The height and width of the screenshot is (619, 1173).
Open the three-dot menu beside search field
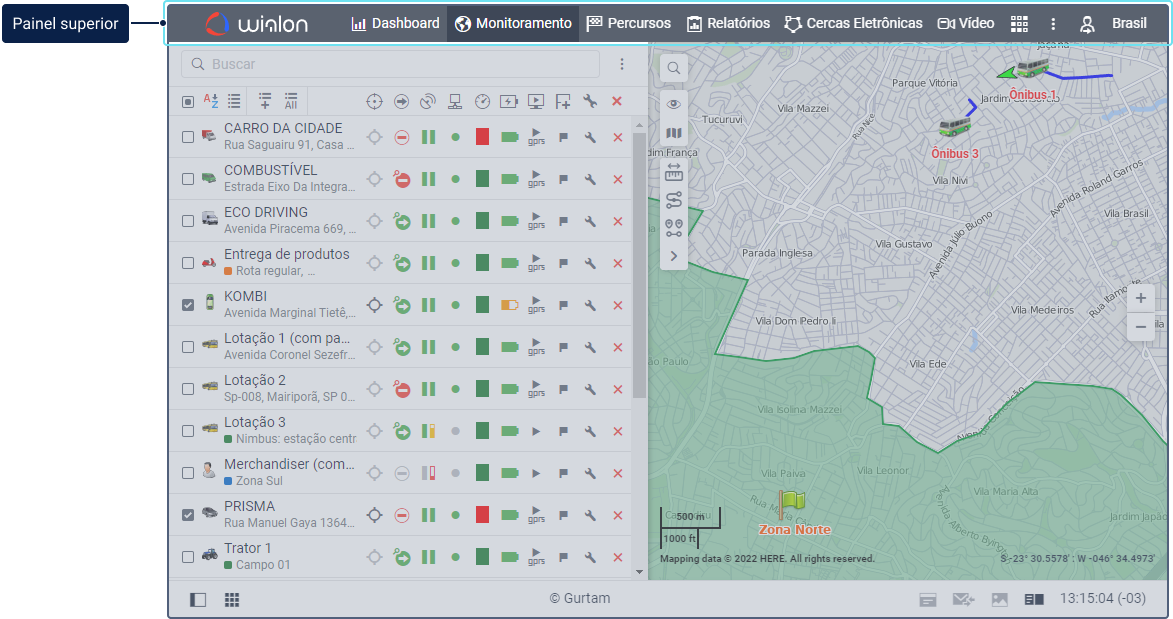[622, 64]
